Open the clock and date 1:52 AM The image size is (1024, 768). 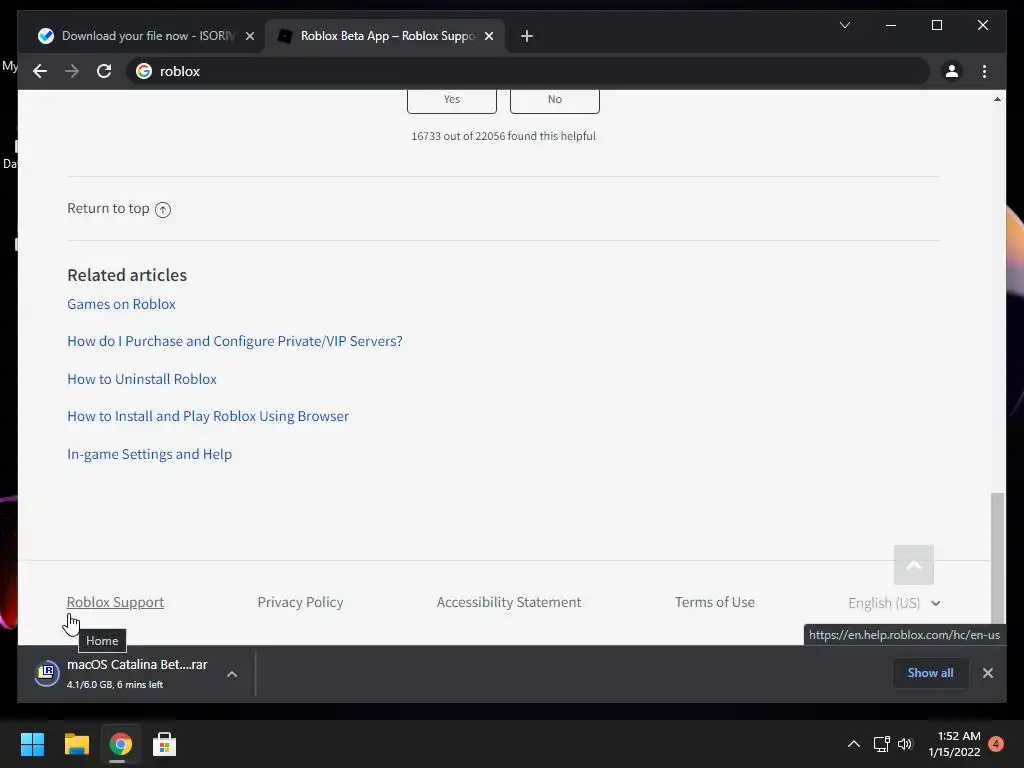tap(954, 744)
